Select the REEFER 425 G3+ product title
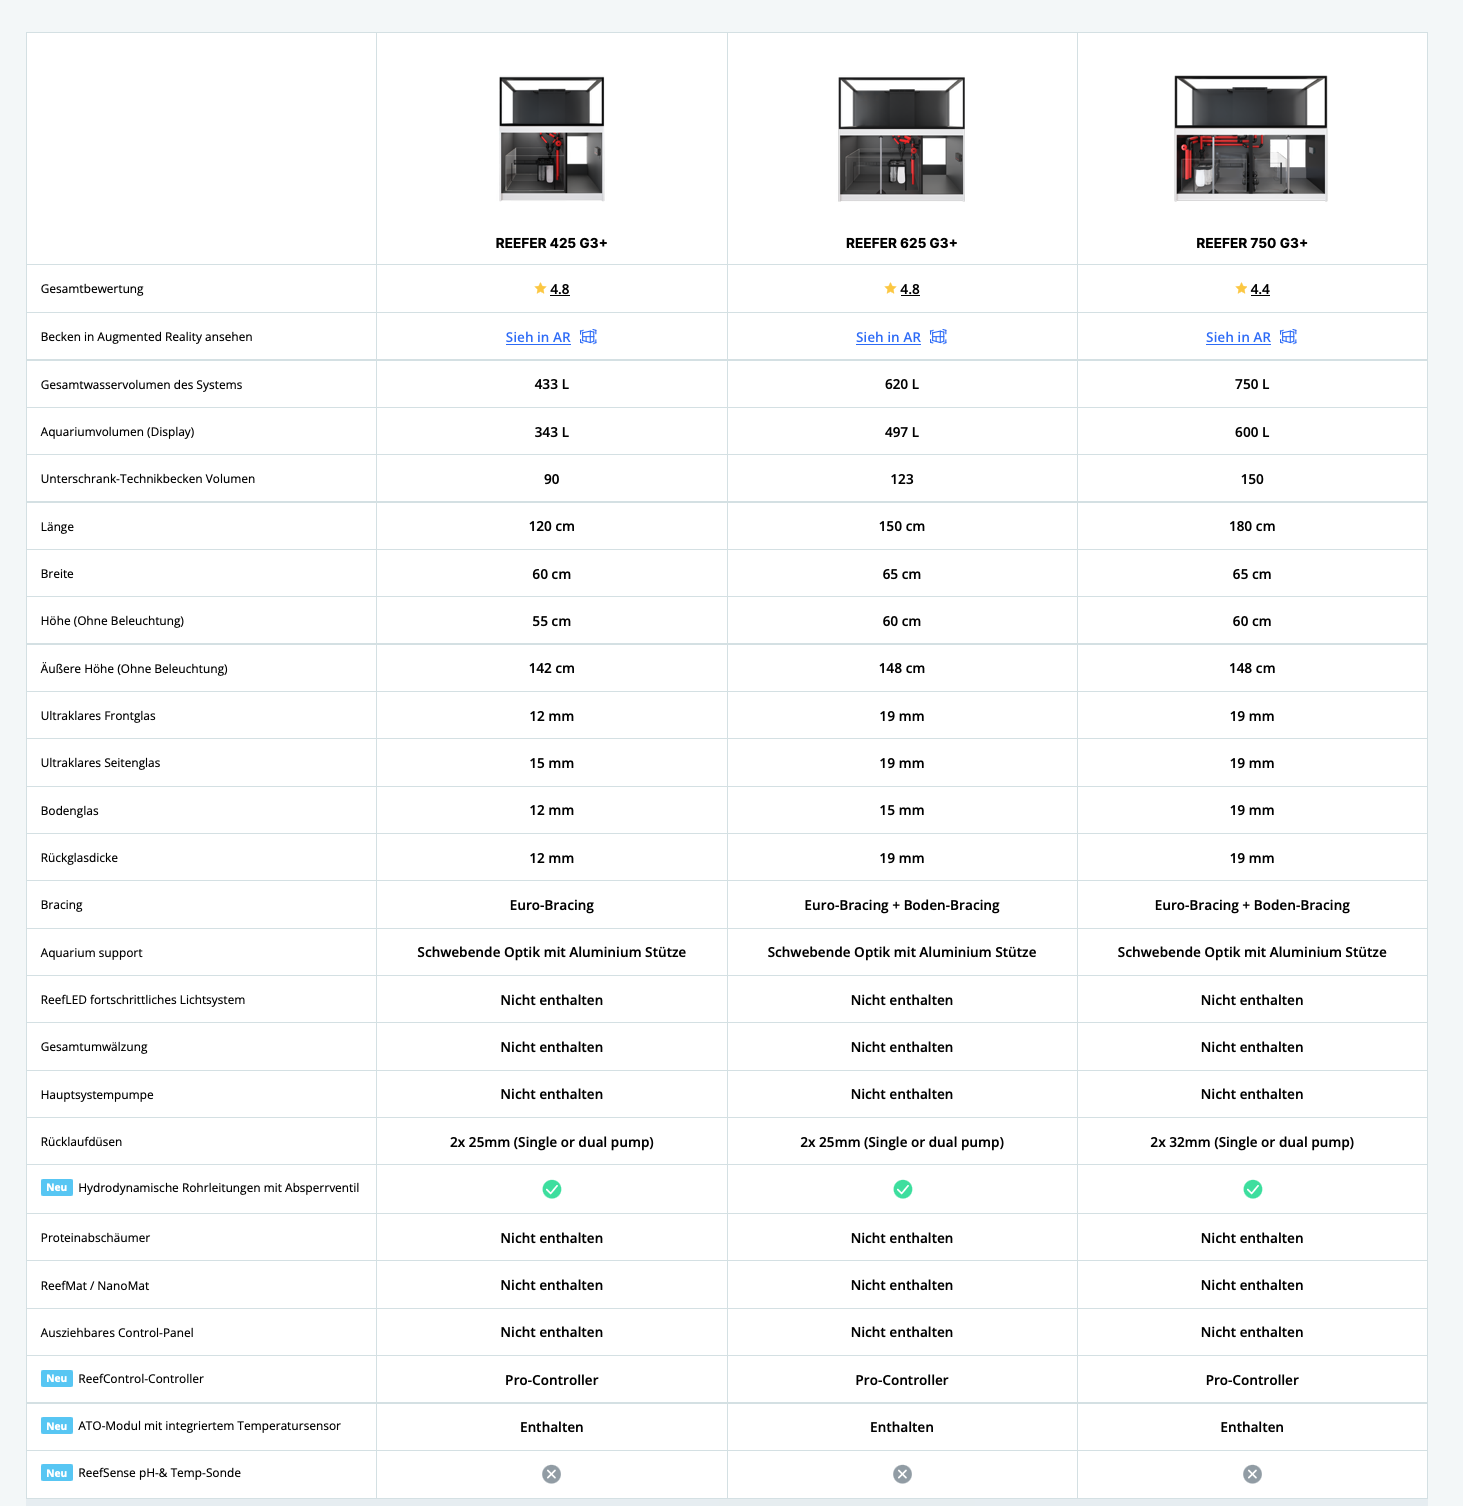Screen dimensions: 1463x1506 pyautogui.click(x=552, y=243)
